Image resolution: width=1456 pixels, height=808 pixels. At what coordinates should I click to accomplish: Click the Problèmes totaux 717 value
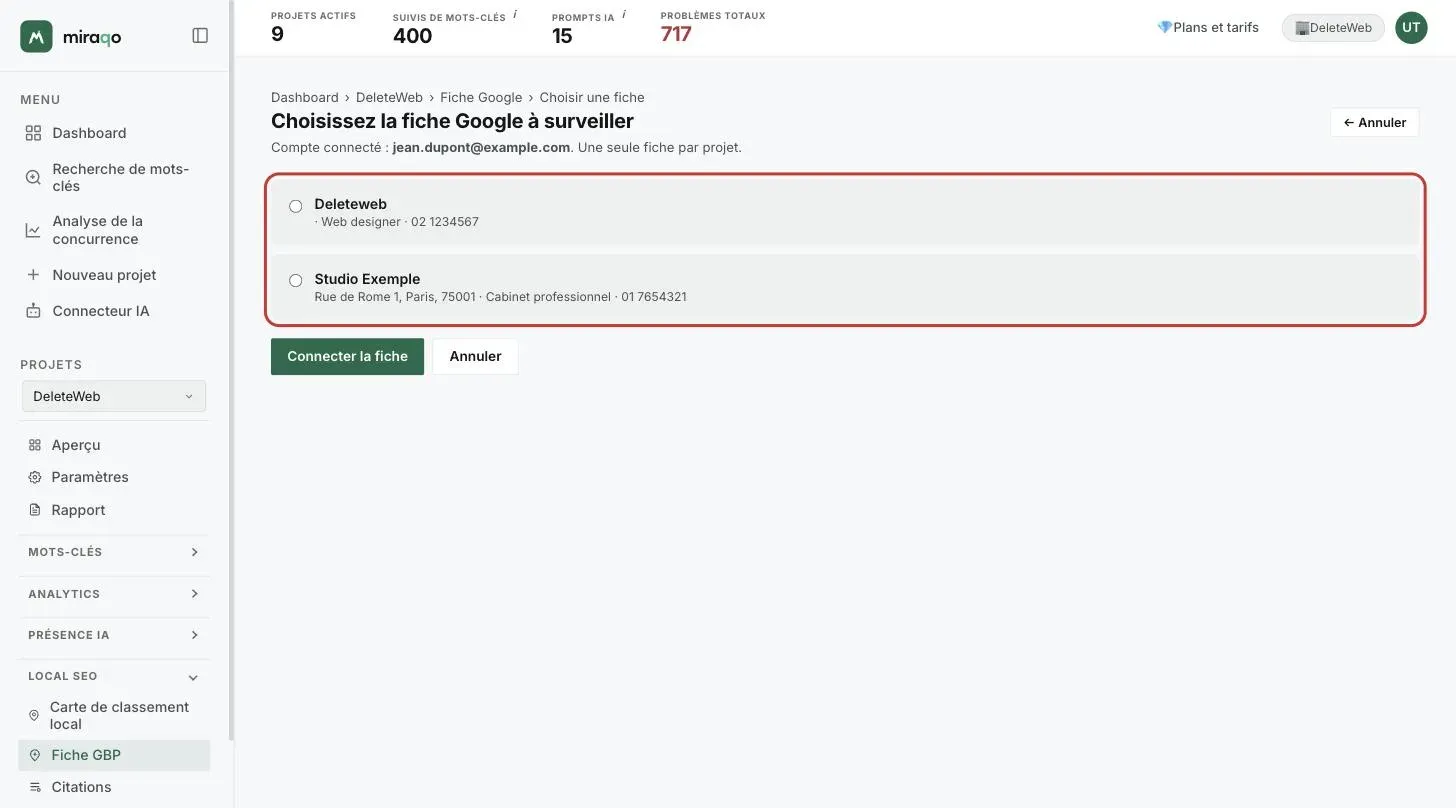676,34
